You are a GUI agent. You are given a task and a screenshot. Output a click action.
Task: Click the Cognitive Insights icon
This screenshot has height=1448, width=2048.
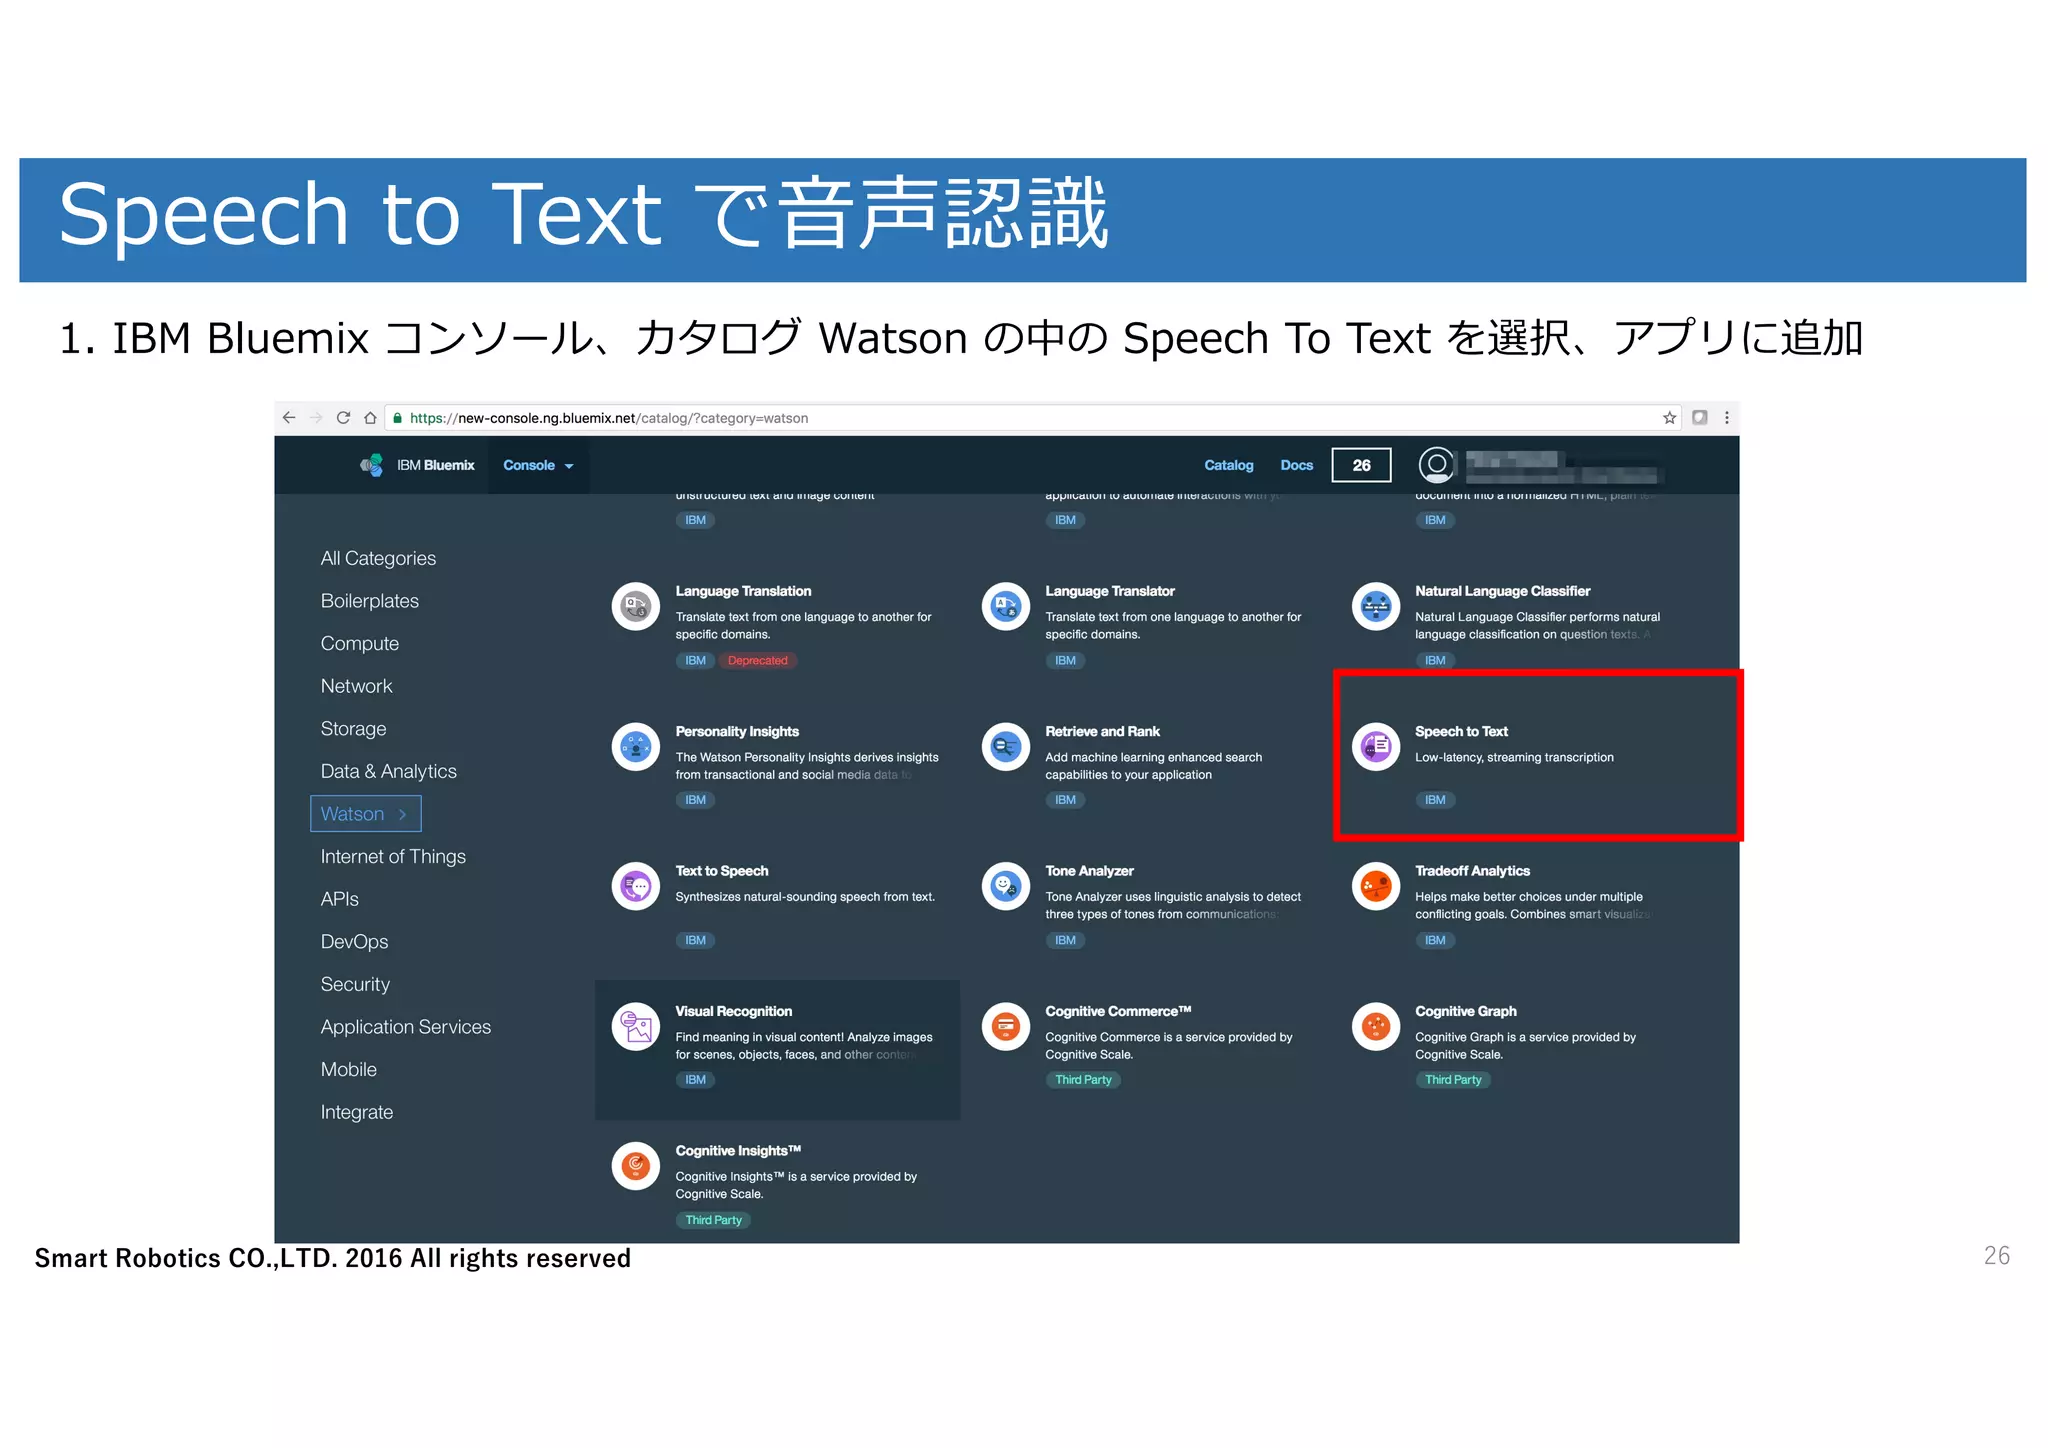click(x=636, y=1166)
